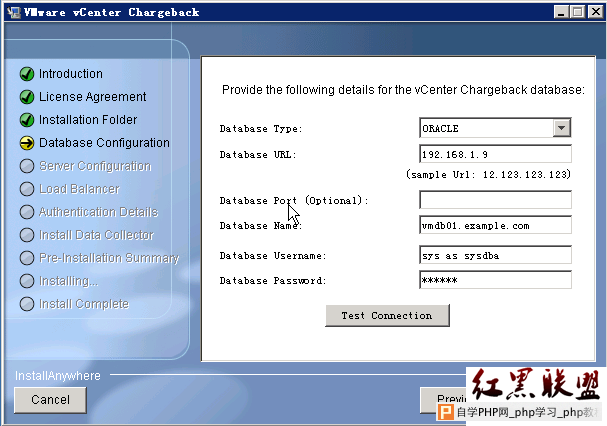Screen dimensions: 607x426
Task: Click the Database Type label
Action: click(x=261, y=129)
